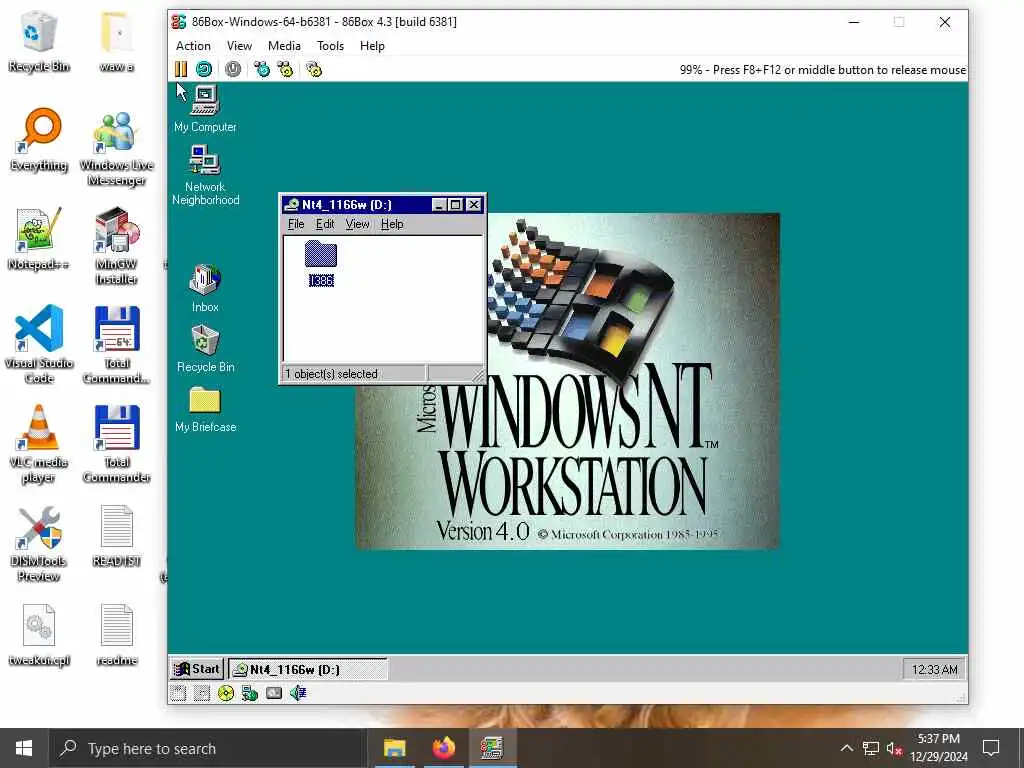Click the NT Start button
Image resolution: width=1024 pixels, height=768 pixels.
197,669
